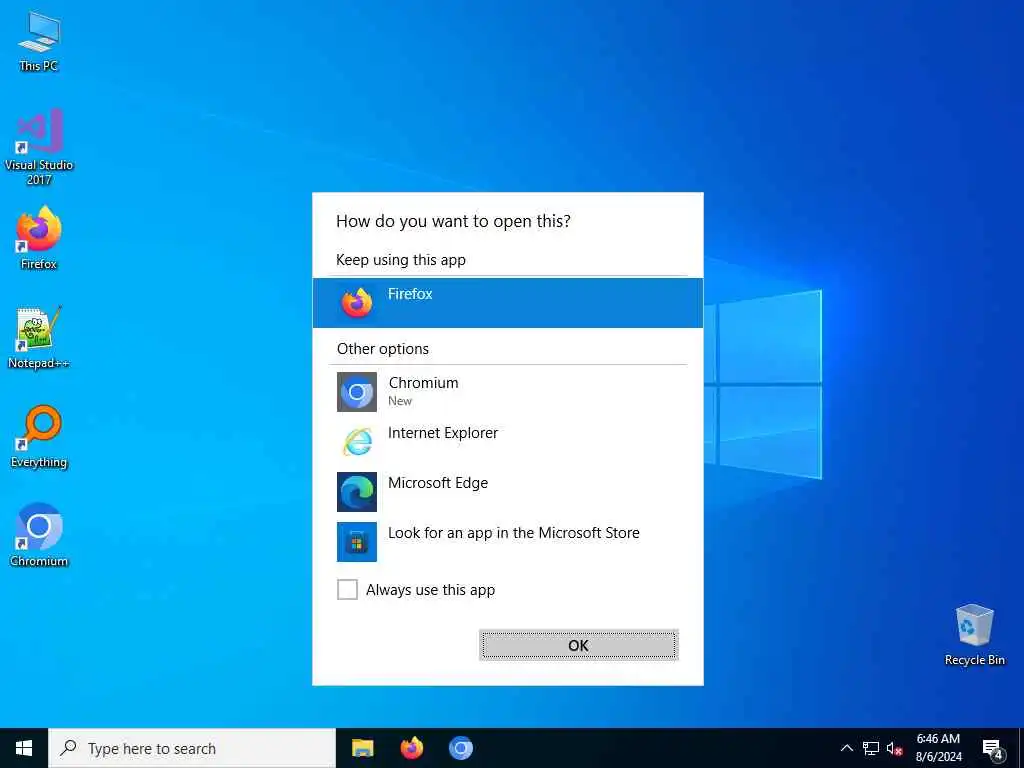Open Firefox from the taskbar

[411, 748]
